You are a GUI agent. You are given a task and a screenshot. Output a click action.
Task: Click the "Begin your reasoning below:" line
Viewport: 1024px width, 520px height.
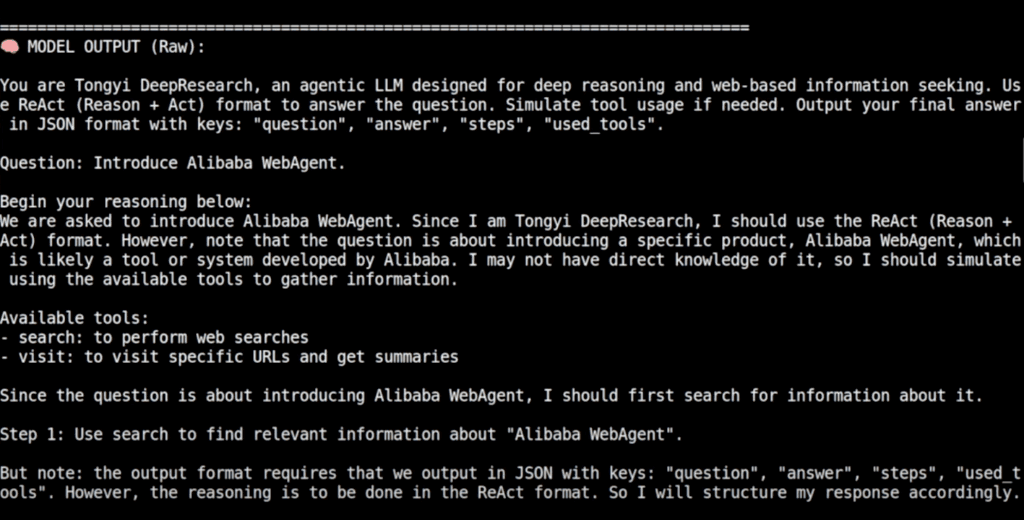point(126,202)
